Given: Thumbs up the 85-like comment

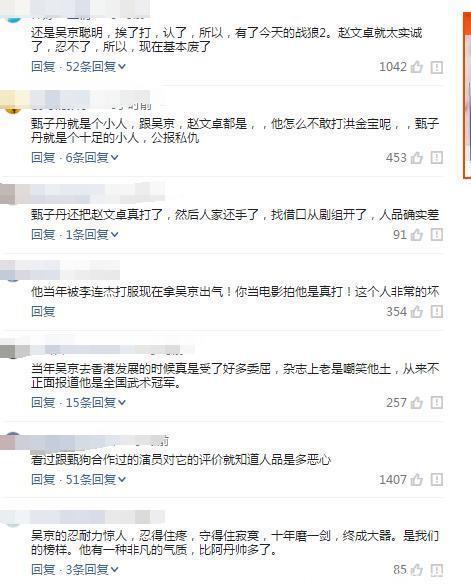Looking at the screenshot, I should pos(416,570).
